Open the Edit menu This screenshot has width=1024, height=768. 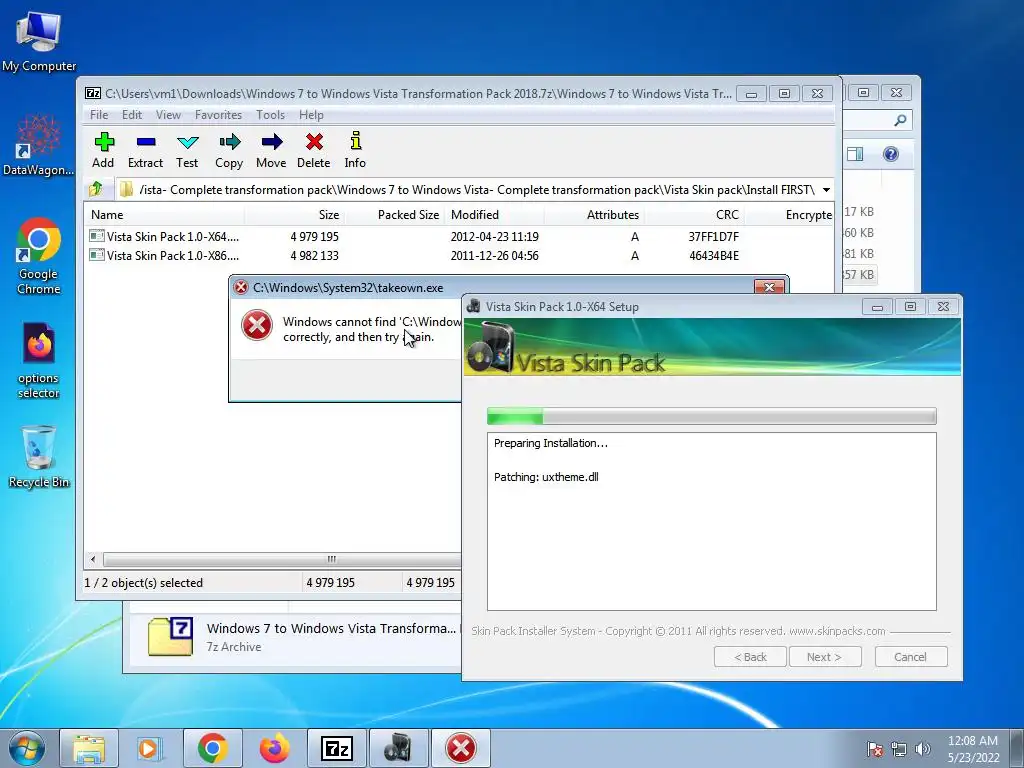tap(132, 115)
